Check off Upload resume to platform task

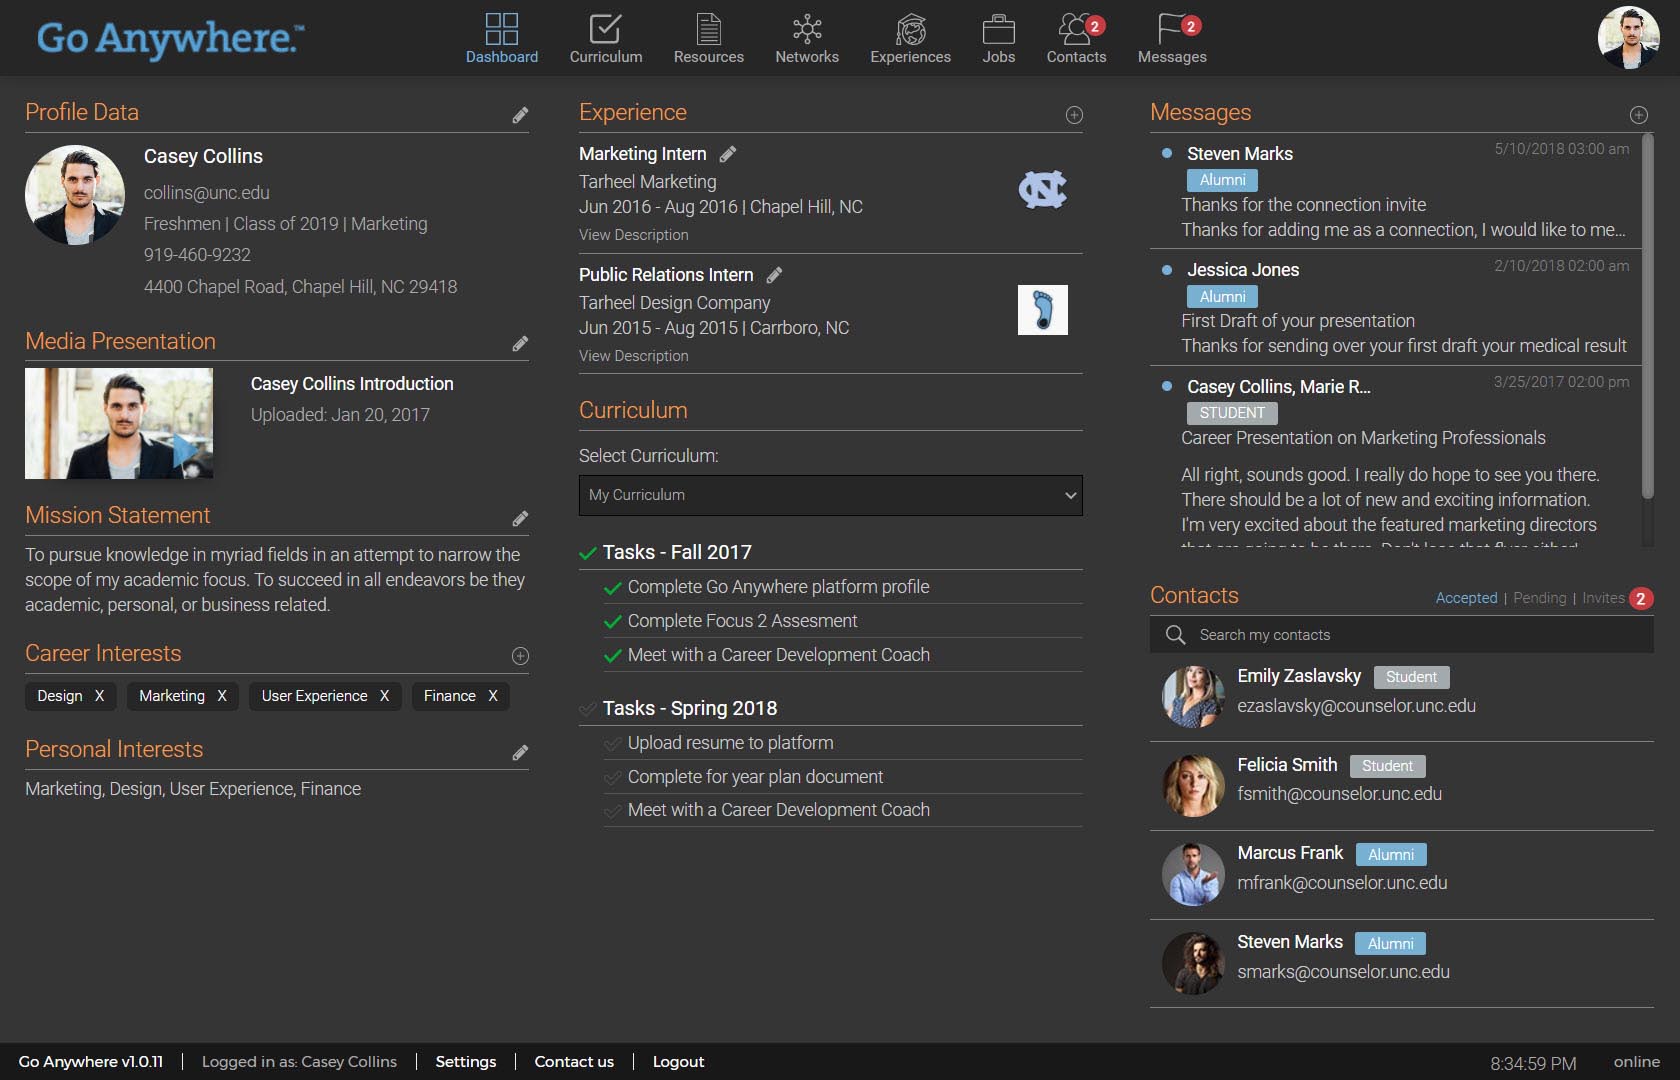612,744
